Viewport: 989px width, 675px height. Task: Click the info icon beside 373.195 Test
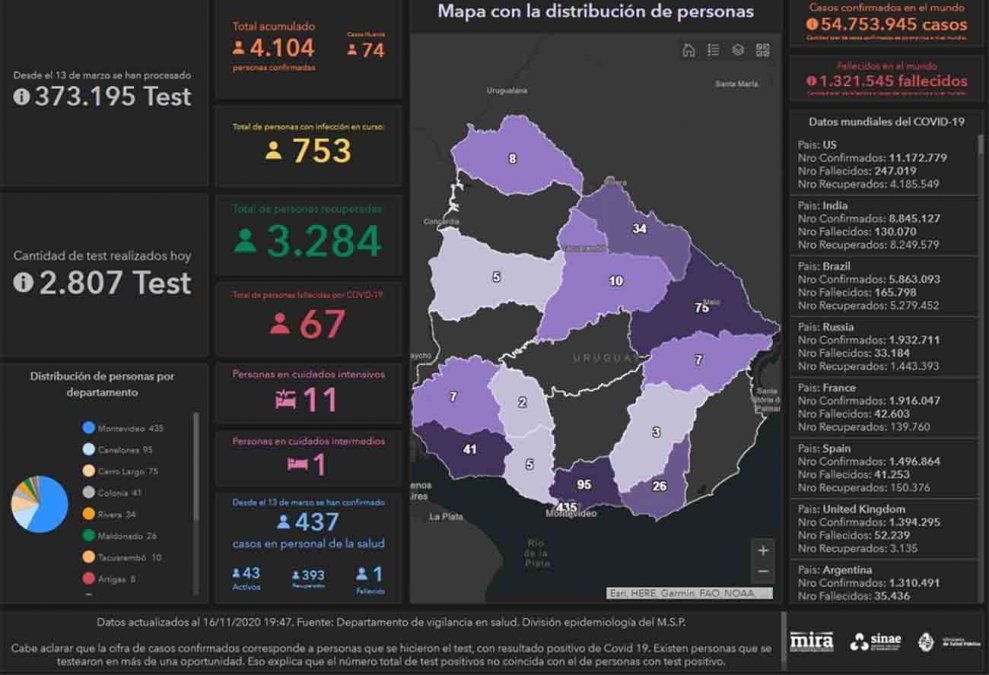pos(22,96)
